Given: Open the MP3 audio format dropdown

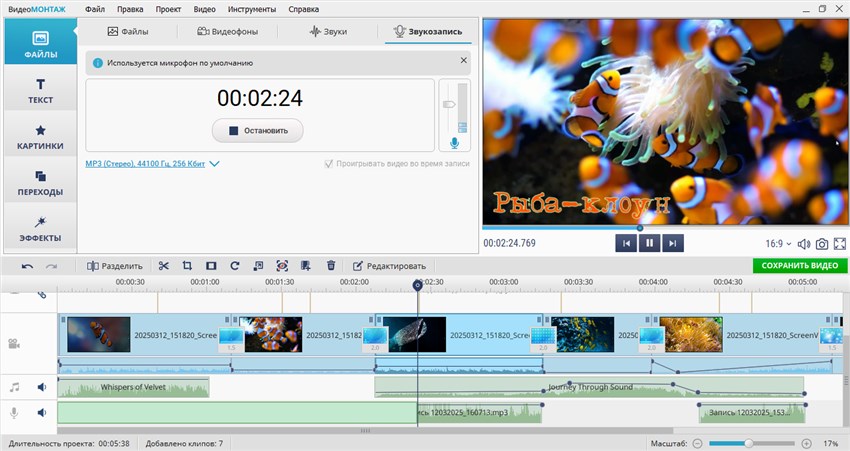Looking at the screenshot, I should tap(152, 163).
